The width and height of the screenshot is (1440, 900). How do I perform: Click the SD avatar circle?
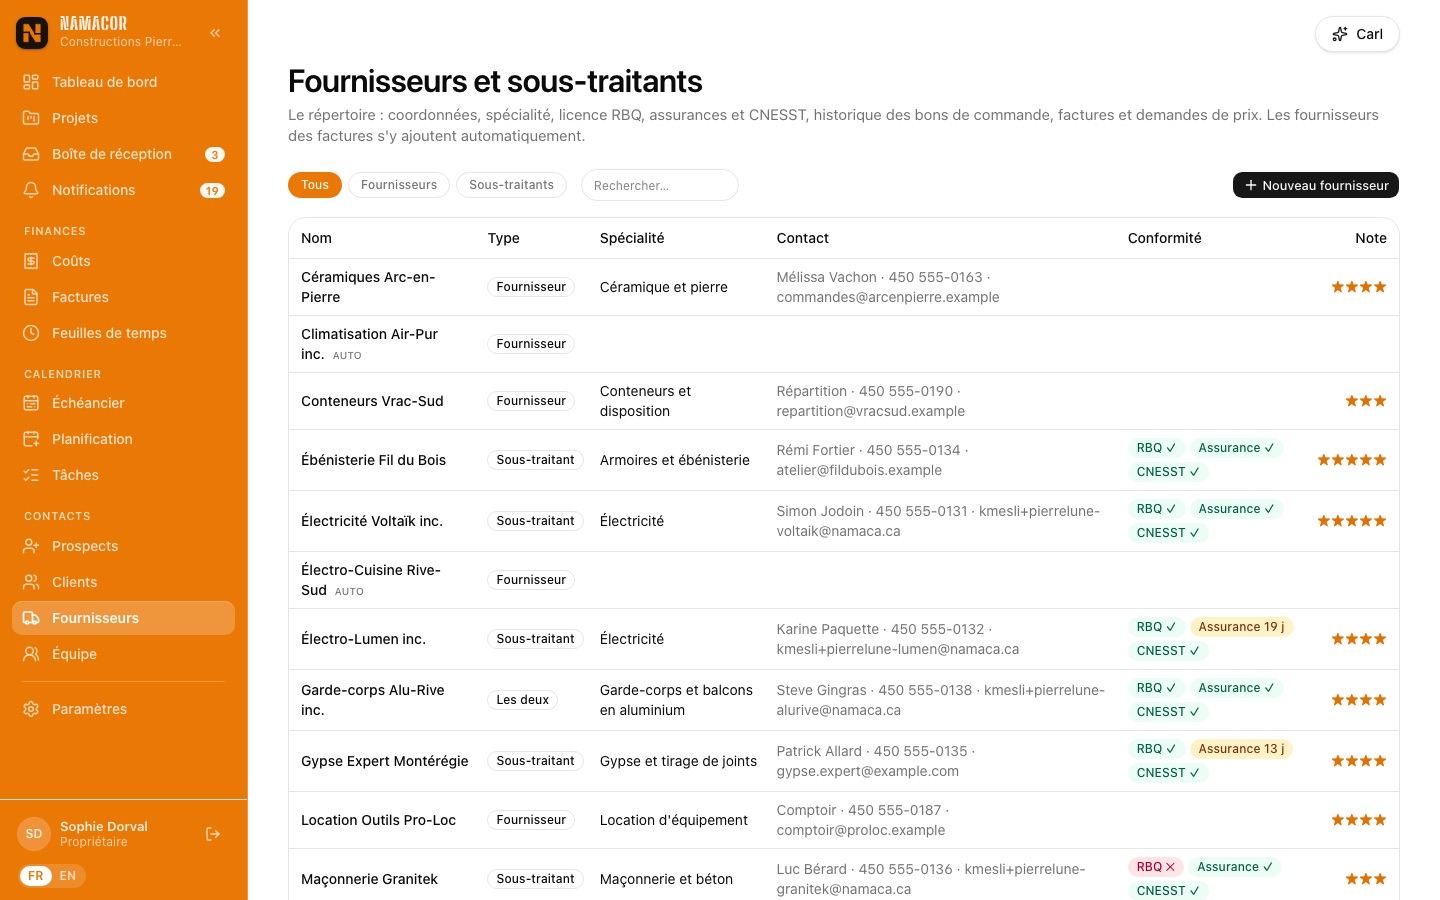tap(34, 834)
